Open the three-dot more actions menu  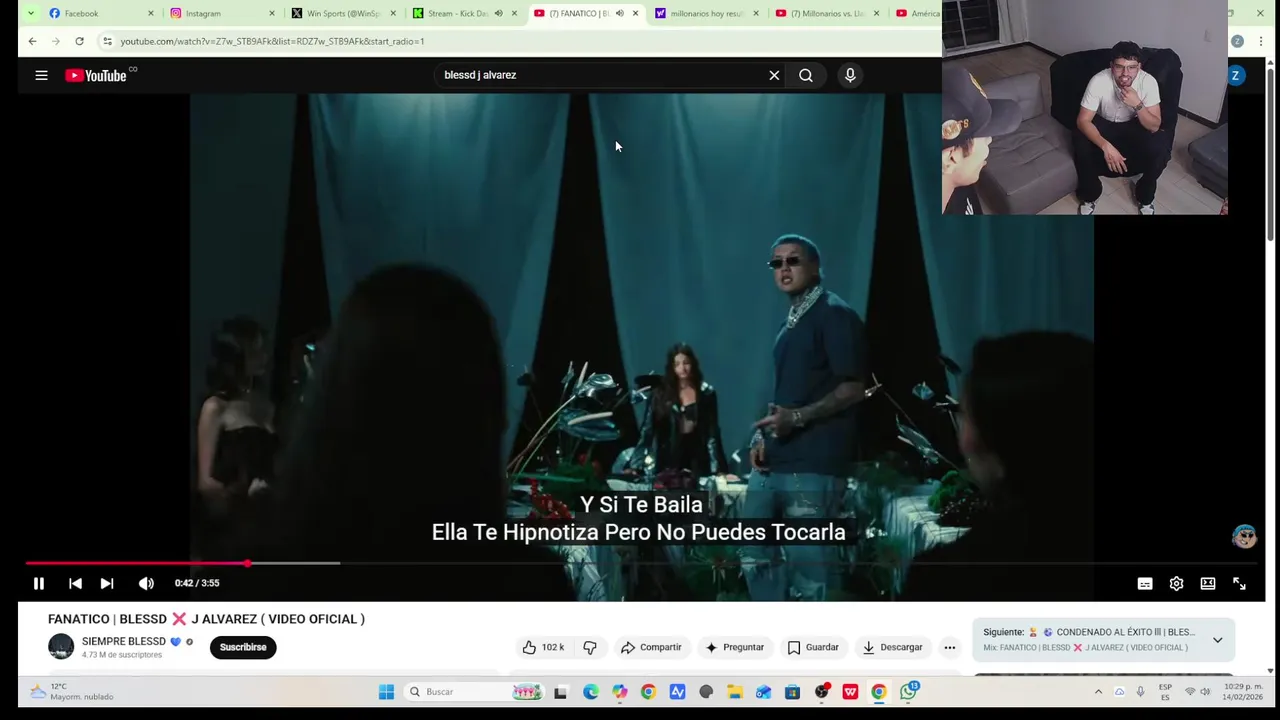(x=950, y=647)
